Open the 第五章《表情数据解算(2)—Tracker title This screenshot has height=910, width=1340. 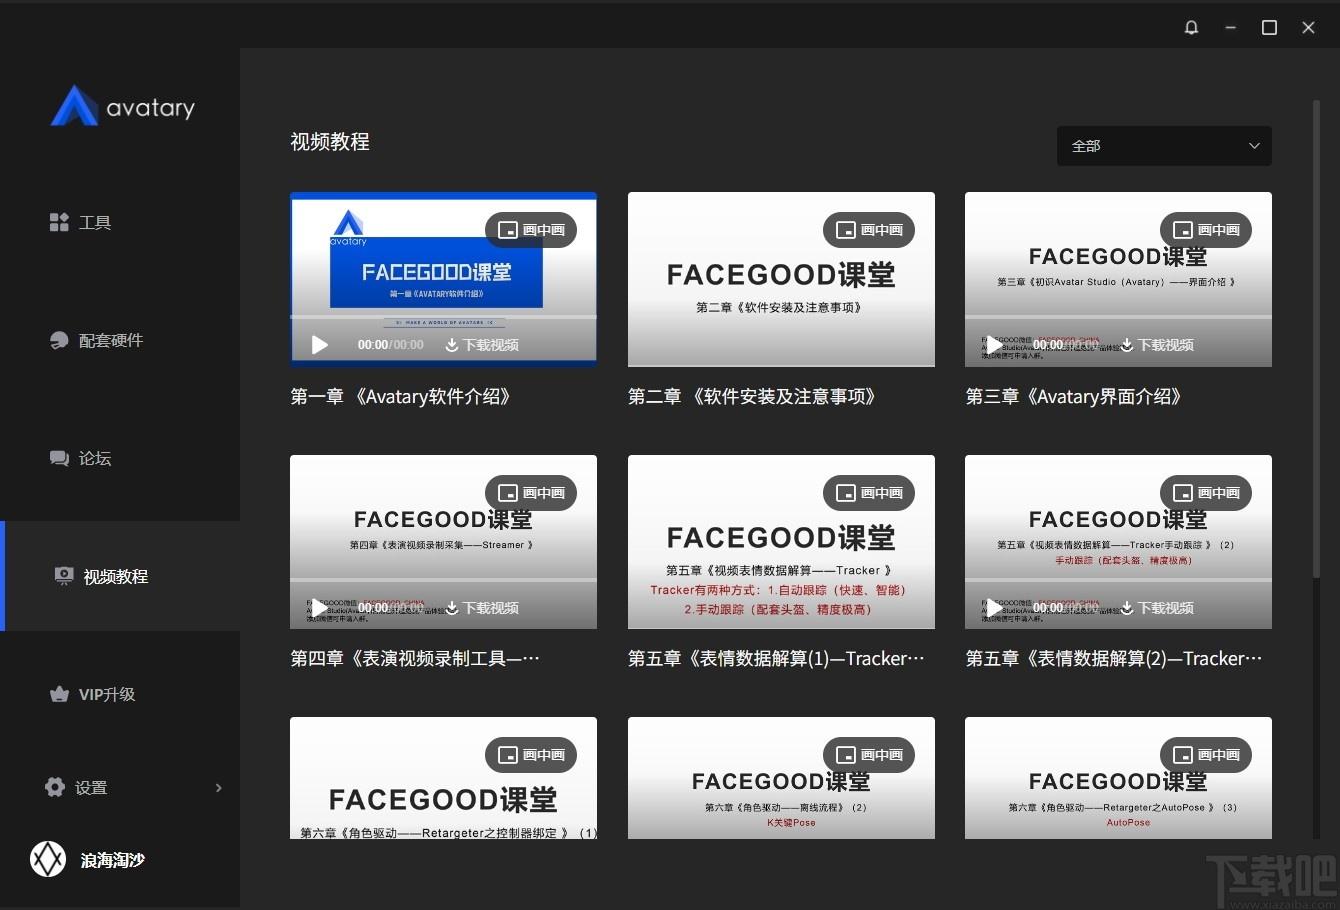click(x=1113, y=659)
